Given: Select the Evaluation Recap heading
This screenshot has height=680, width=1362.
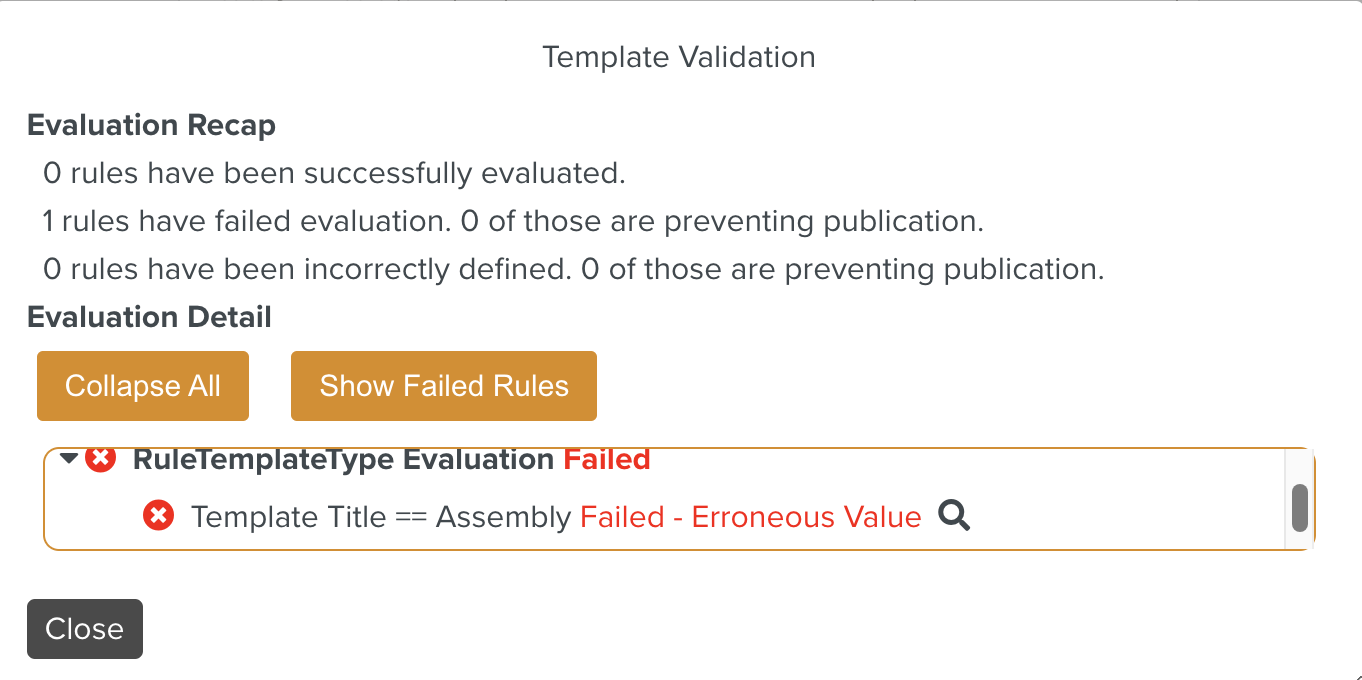Looking at the screenshot, I should (x=151, y=124).
